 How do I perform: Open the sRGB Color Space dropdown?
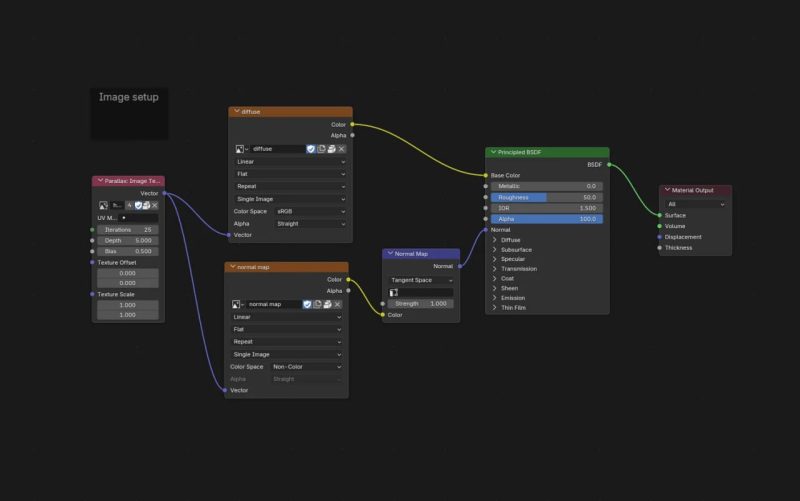pos(309,211)
